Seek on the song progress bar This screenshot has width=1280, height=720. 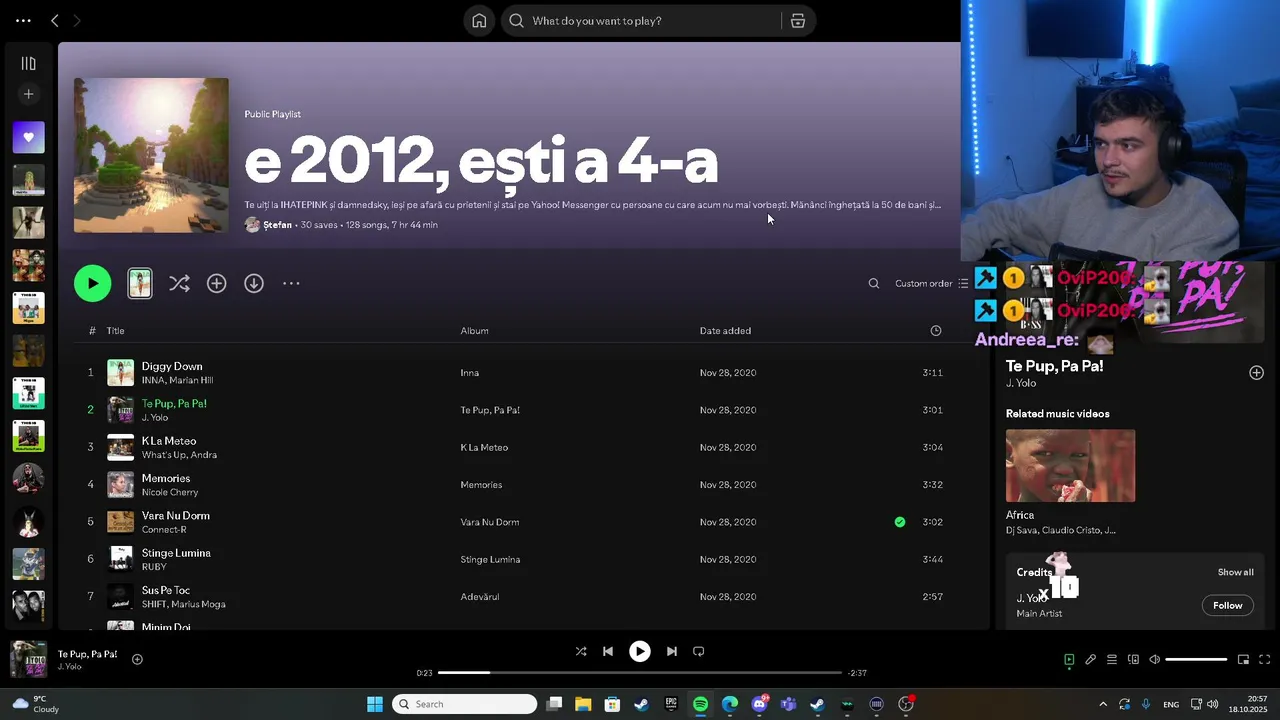(x=640, y=673)
